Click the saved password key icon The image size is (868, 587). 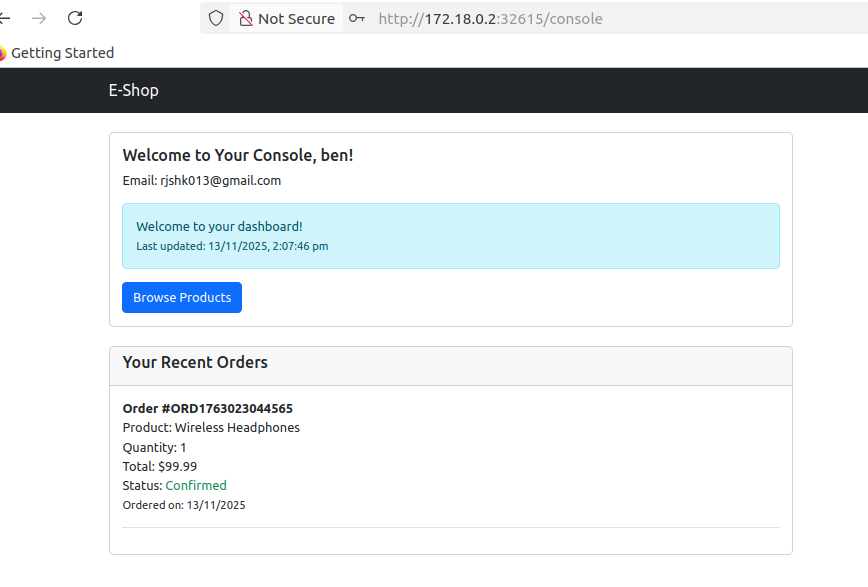pos(357,18)
